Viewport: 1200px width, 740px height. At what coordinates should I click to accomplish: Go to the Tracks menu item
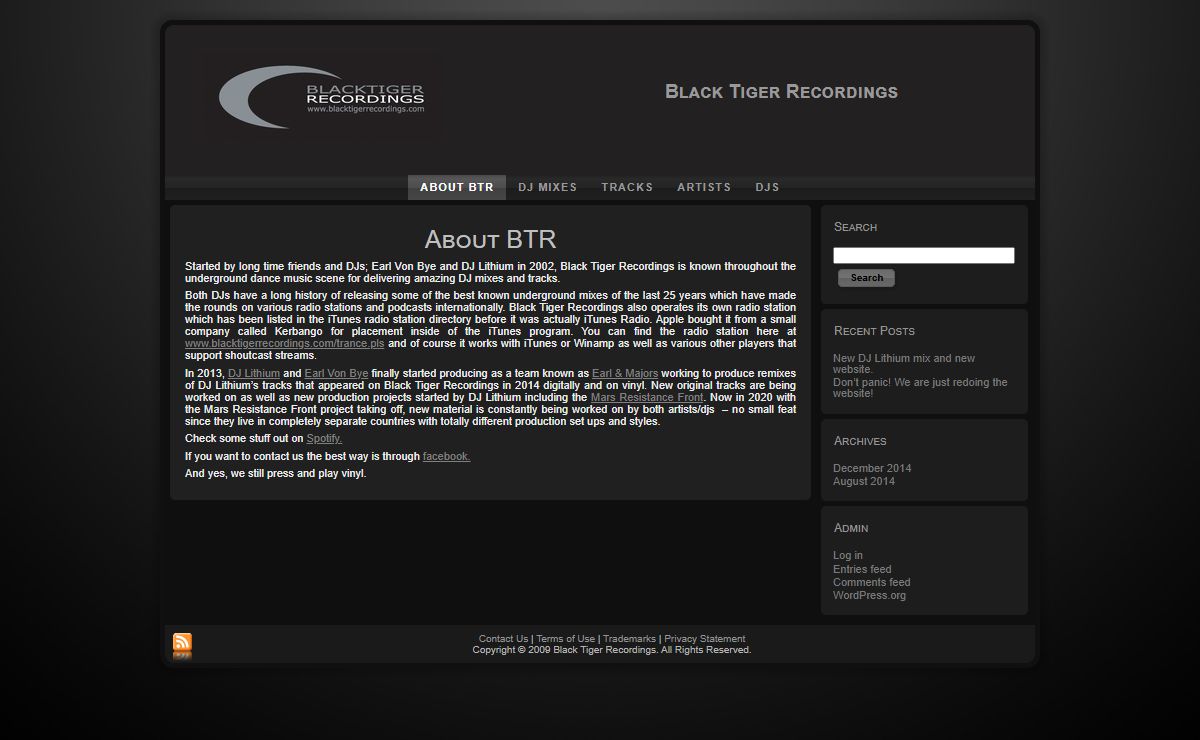click(627, 187)
